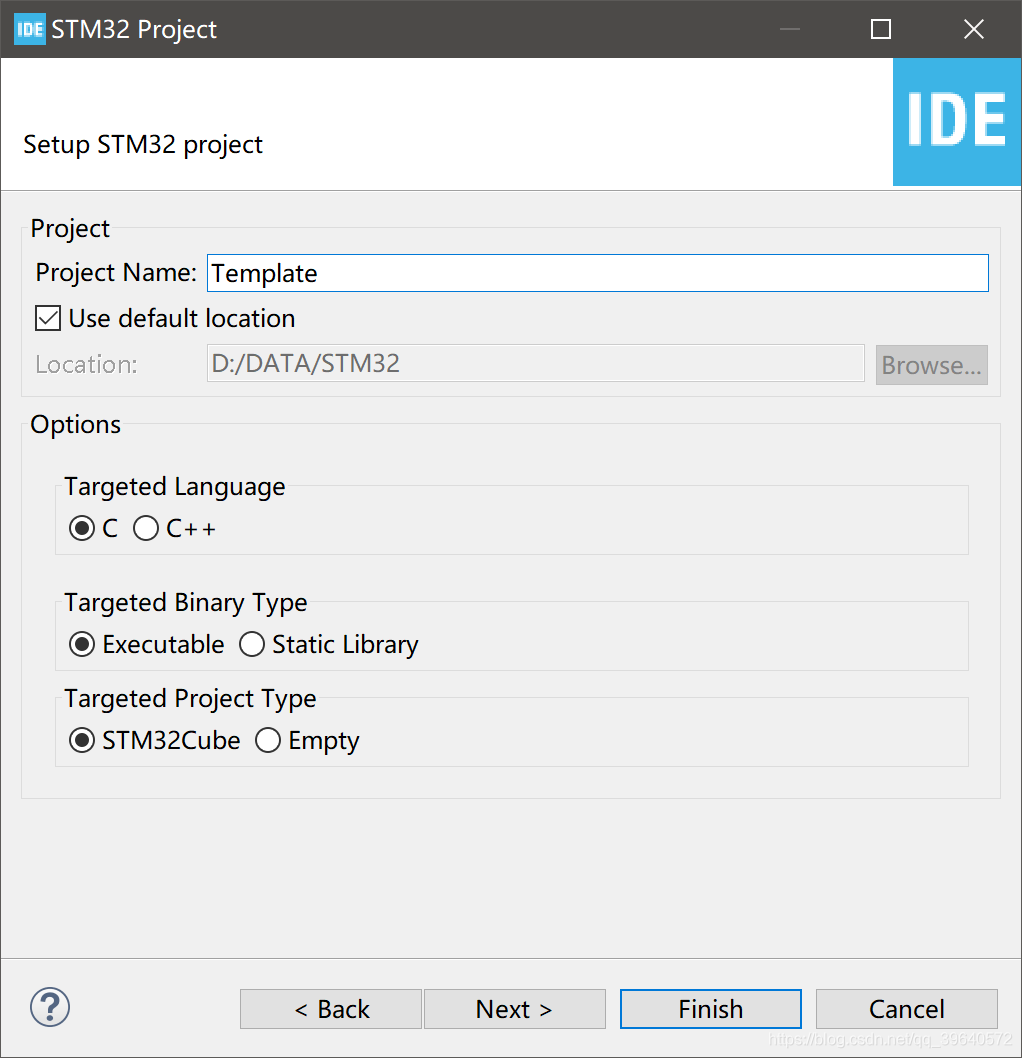Image resolution: width=1022 pixels, height=1058 pixels.
Task: Go back with the < Back button
Action: [x=331, y=1009]
